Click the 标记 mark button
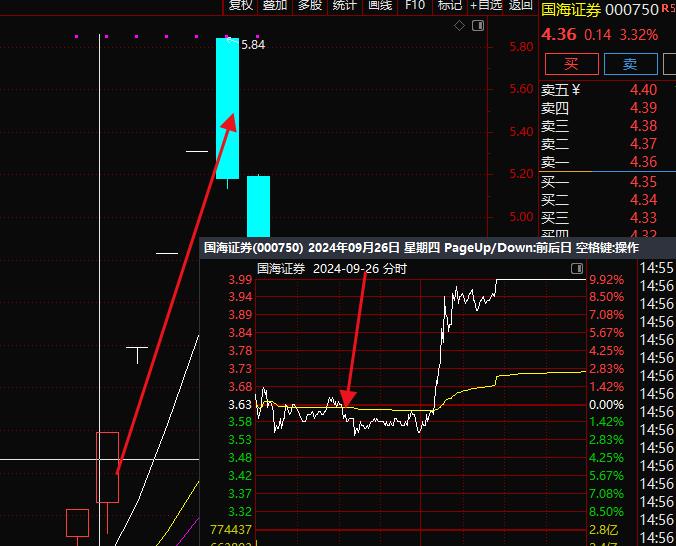 pyautogui.click(x=450, y=6)
